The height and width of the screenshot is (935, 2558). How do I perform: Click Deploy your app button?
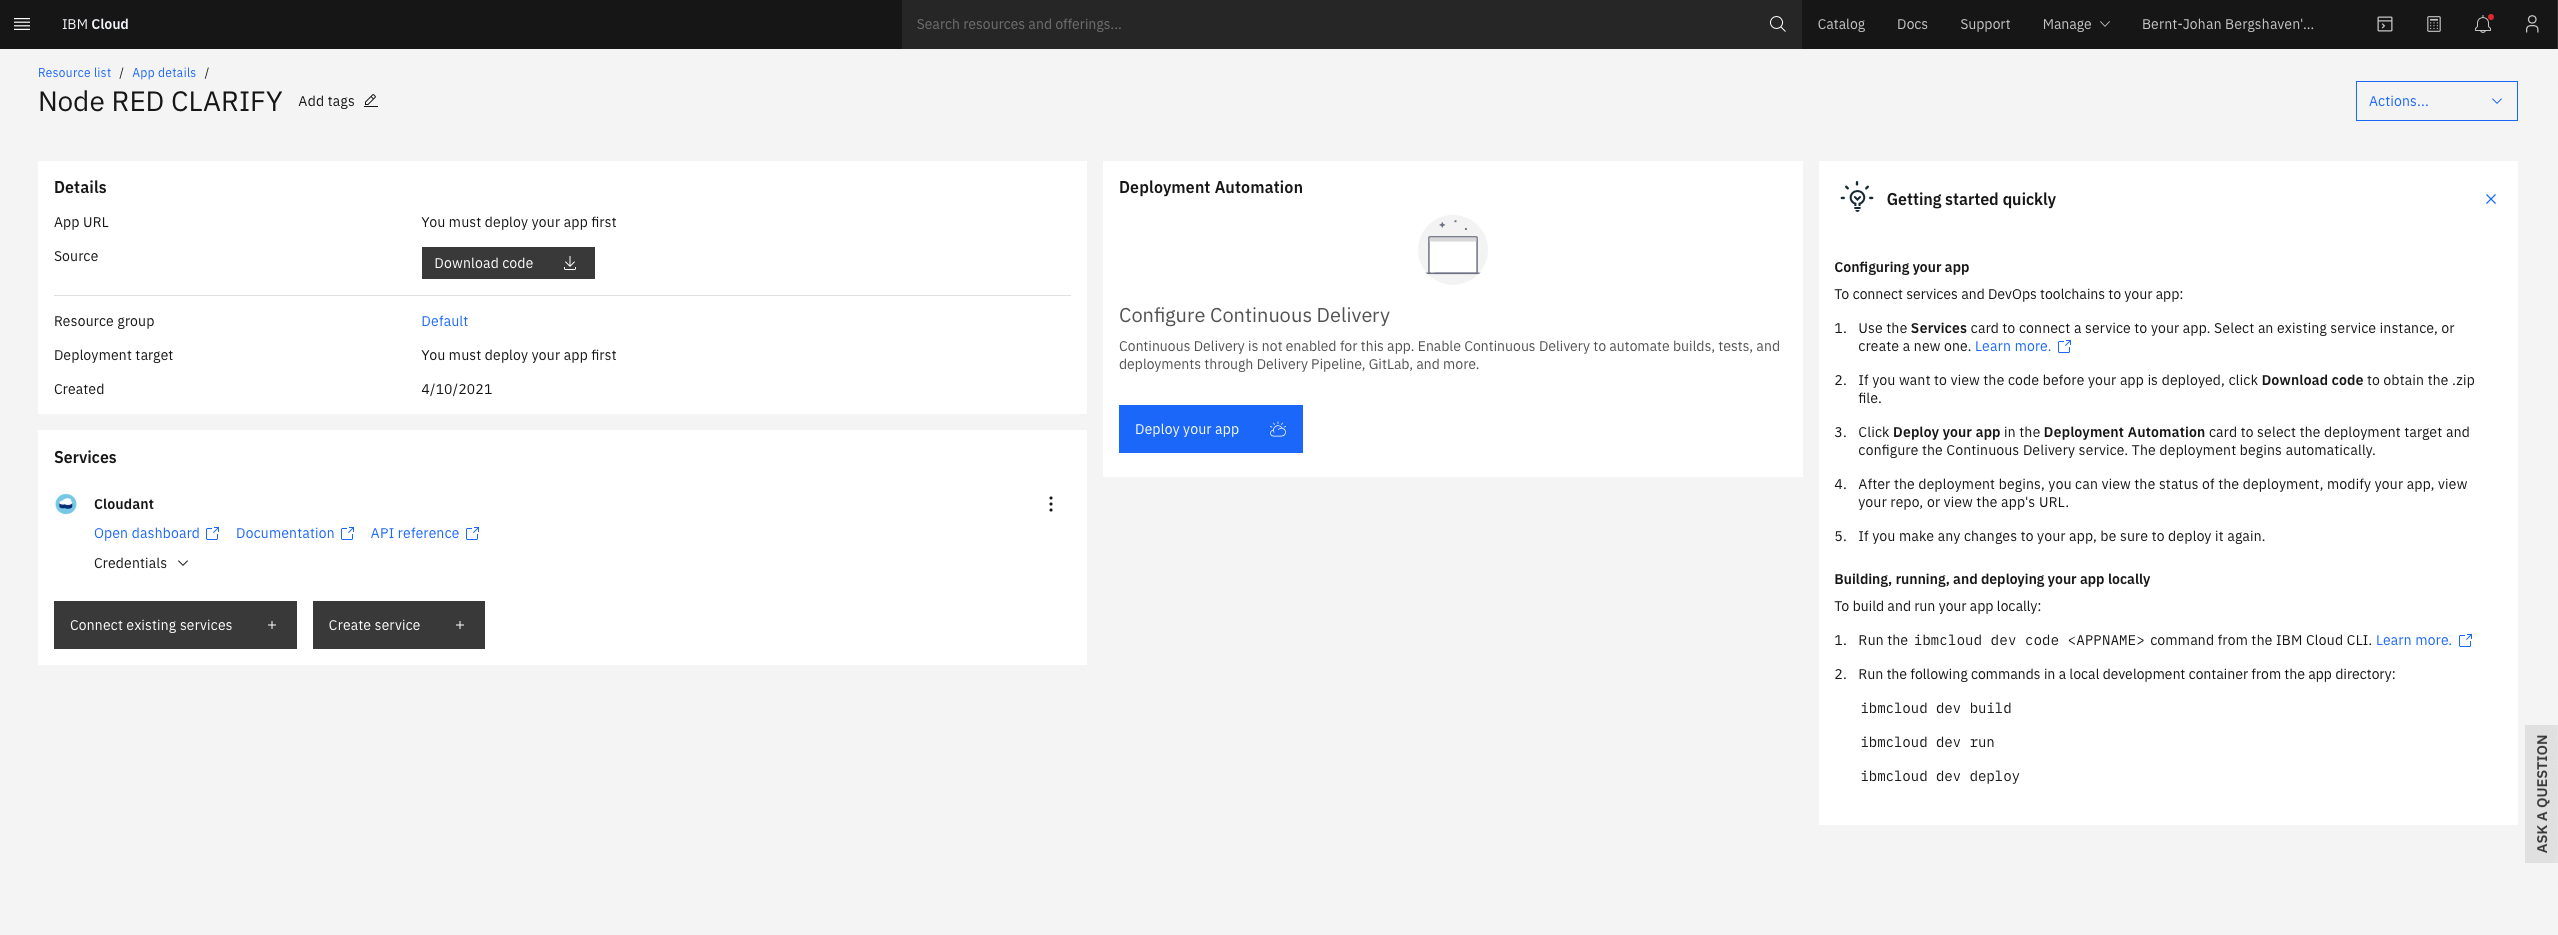pos(1210,429)
